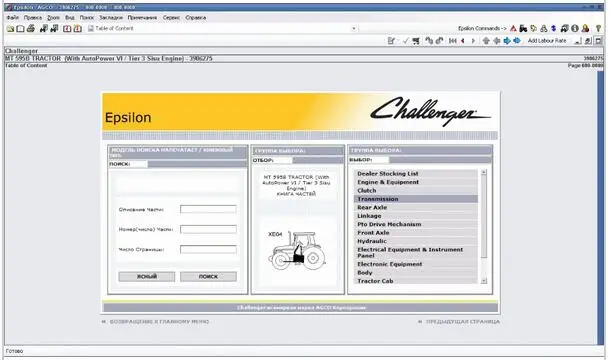Click the gray up-arrow navigation icon
Image resolution: width=610 pixels, height=360 pixels.
click(x=486, y=40)
